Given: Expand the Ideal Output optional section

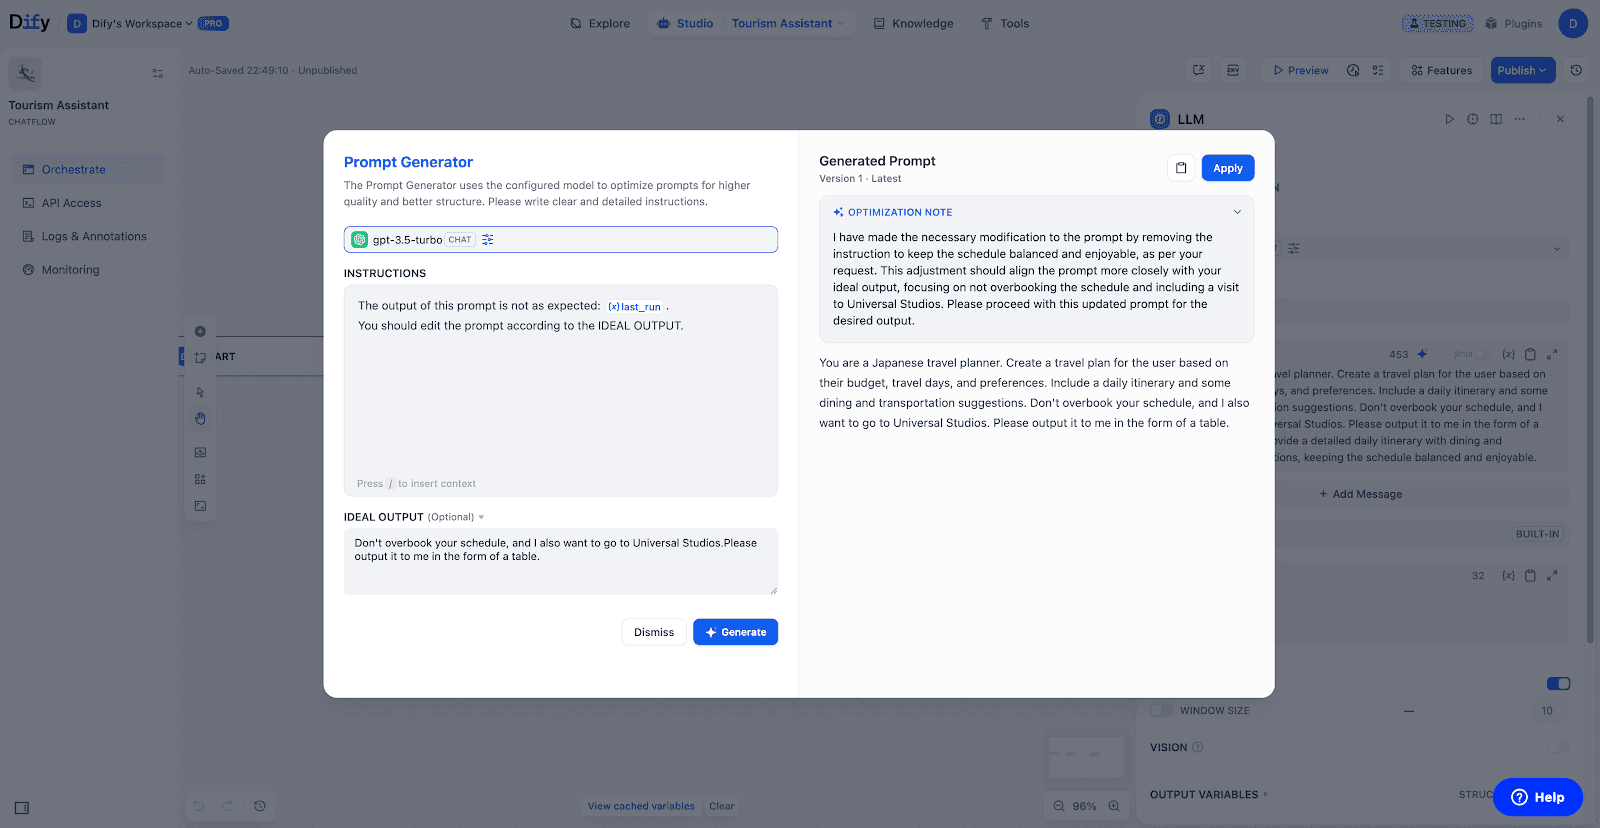Looking at the screenshot, I should tap(481, 517).
